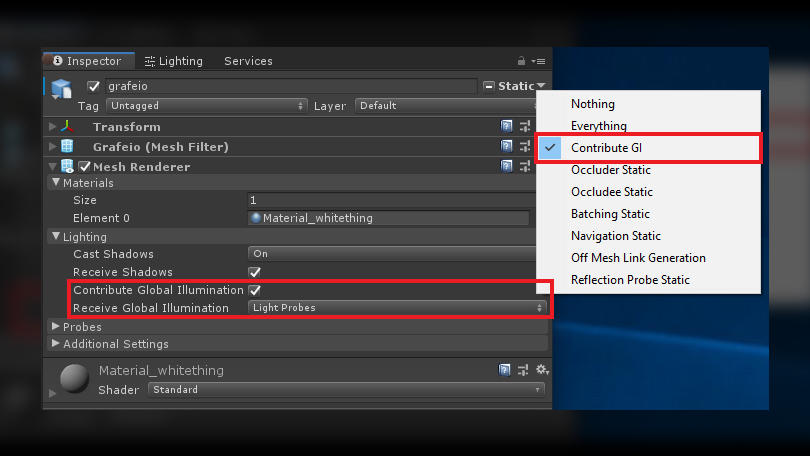Toggle Contribute Global Illumination checkbox
This screenshot has height=456, width=810.
click(x=255, y=290)
